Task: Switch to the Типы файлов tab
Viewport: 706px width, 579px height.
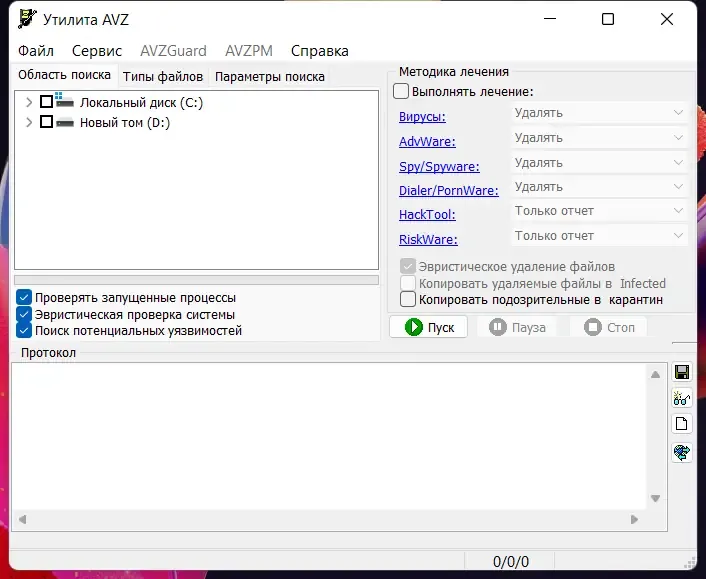Action: point(163,77)
